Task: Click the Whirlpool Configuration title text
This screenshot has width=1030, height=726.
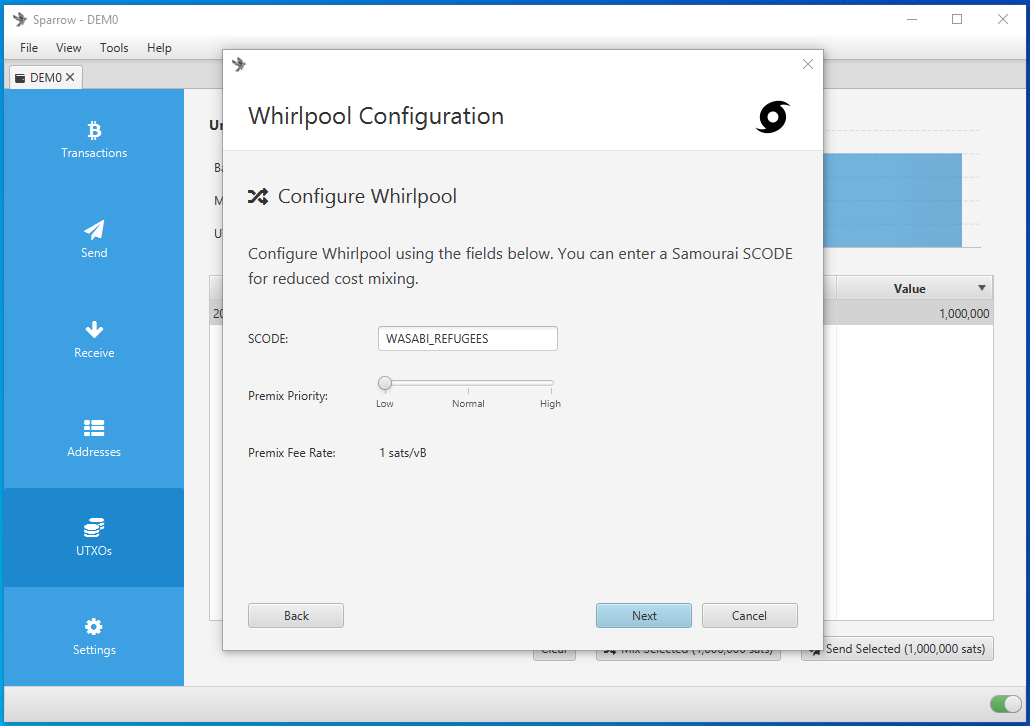Action: coord(376,116)
